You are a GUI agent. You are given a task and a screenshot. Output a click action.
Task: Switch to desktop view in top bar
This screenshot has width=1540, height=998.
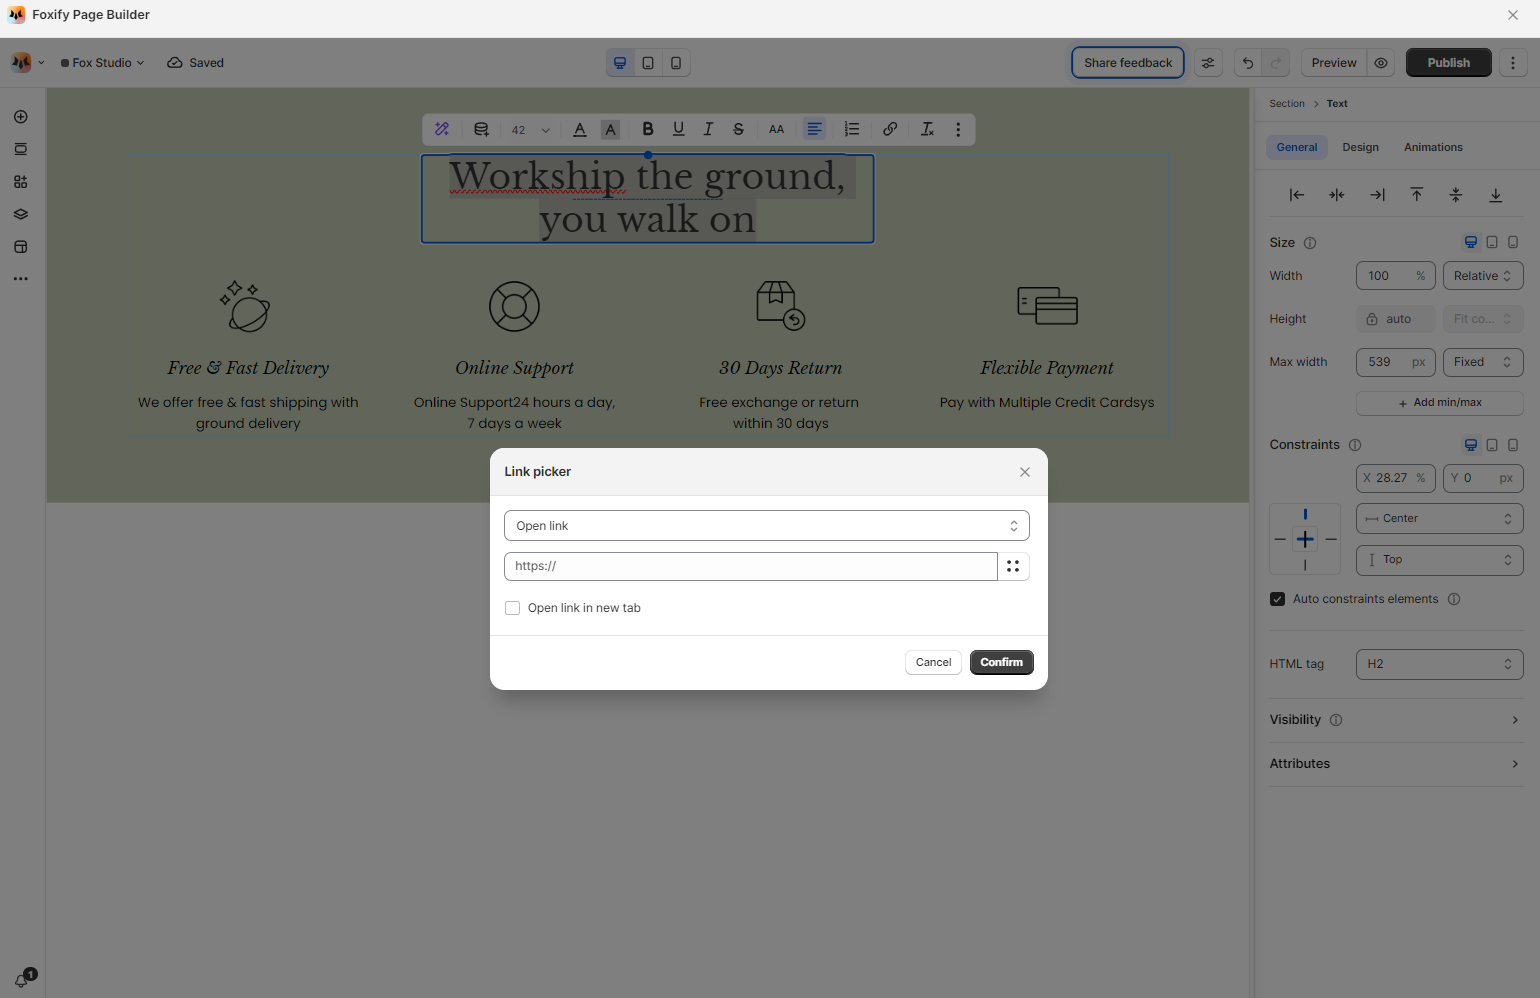click(x=620, y=63)
